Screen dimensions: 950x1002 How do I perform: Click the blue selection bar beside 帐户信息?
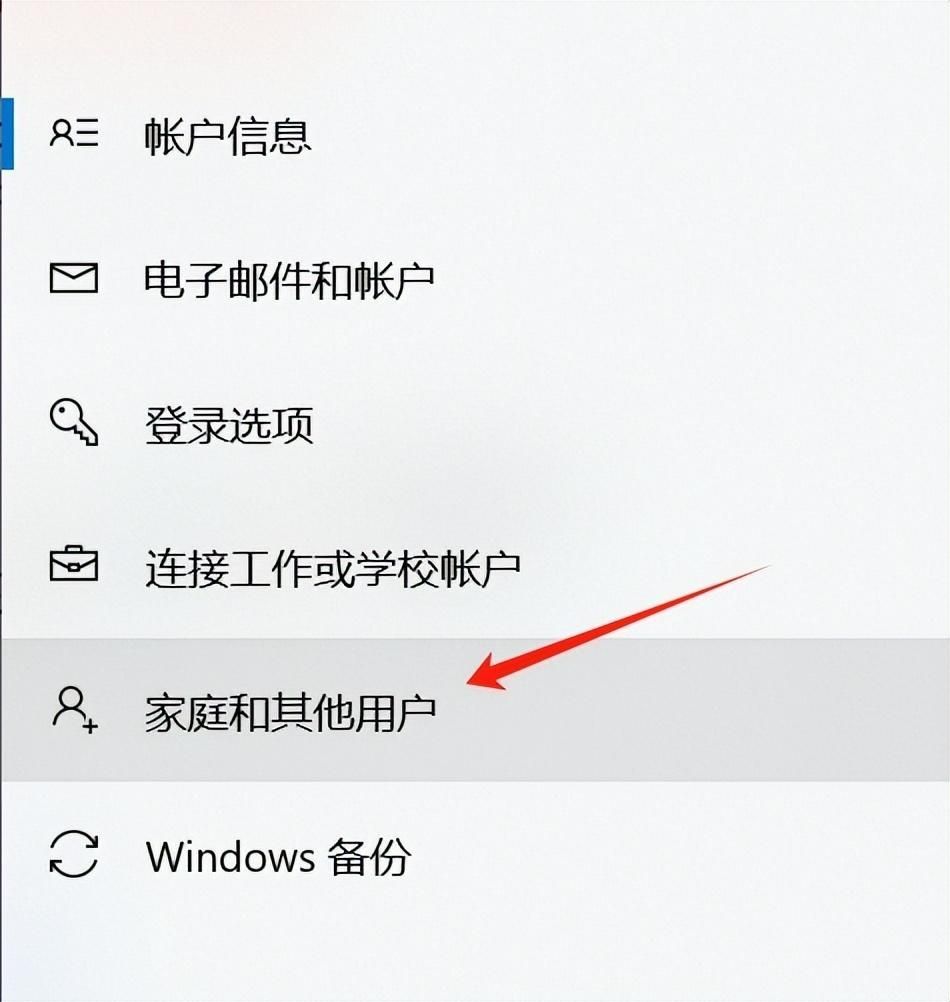[x=7, y=134]
